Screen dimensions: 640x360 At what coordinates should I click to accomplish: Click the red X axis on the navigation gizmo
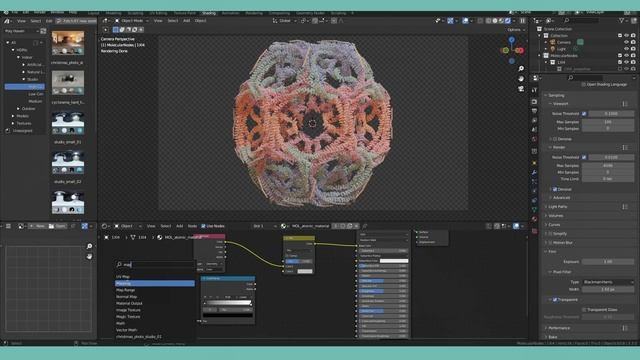coord(520,50)
